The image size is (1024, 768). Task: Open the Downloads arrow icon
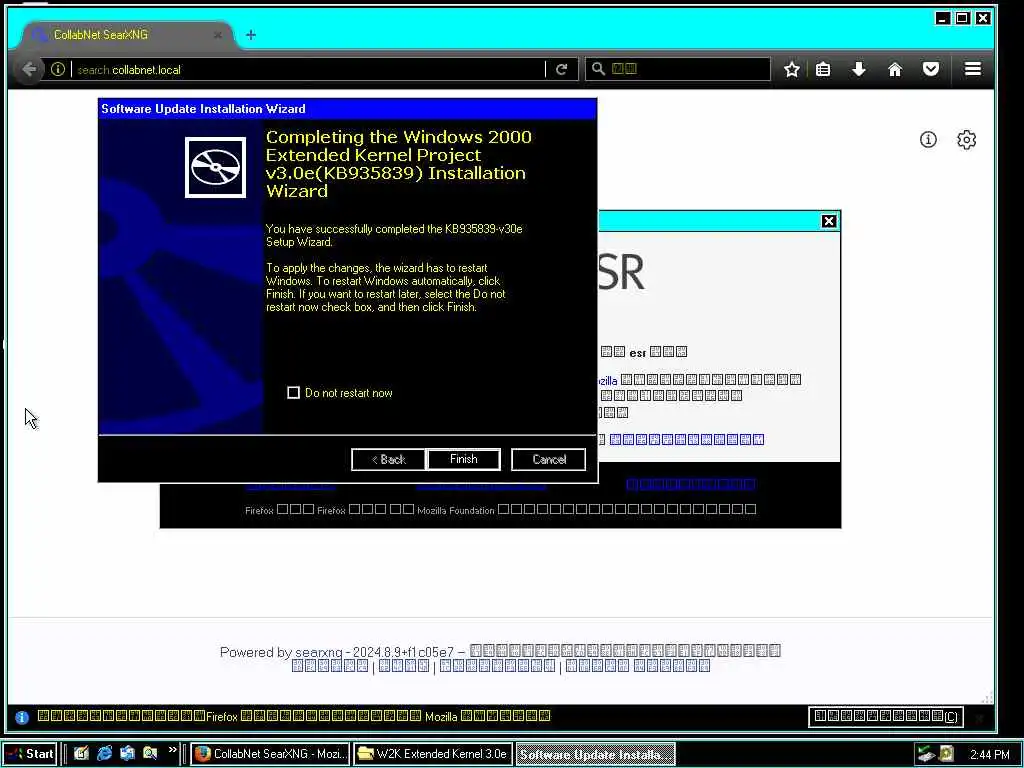859,69
